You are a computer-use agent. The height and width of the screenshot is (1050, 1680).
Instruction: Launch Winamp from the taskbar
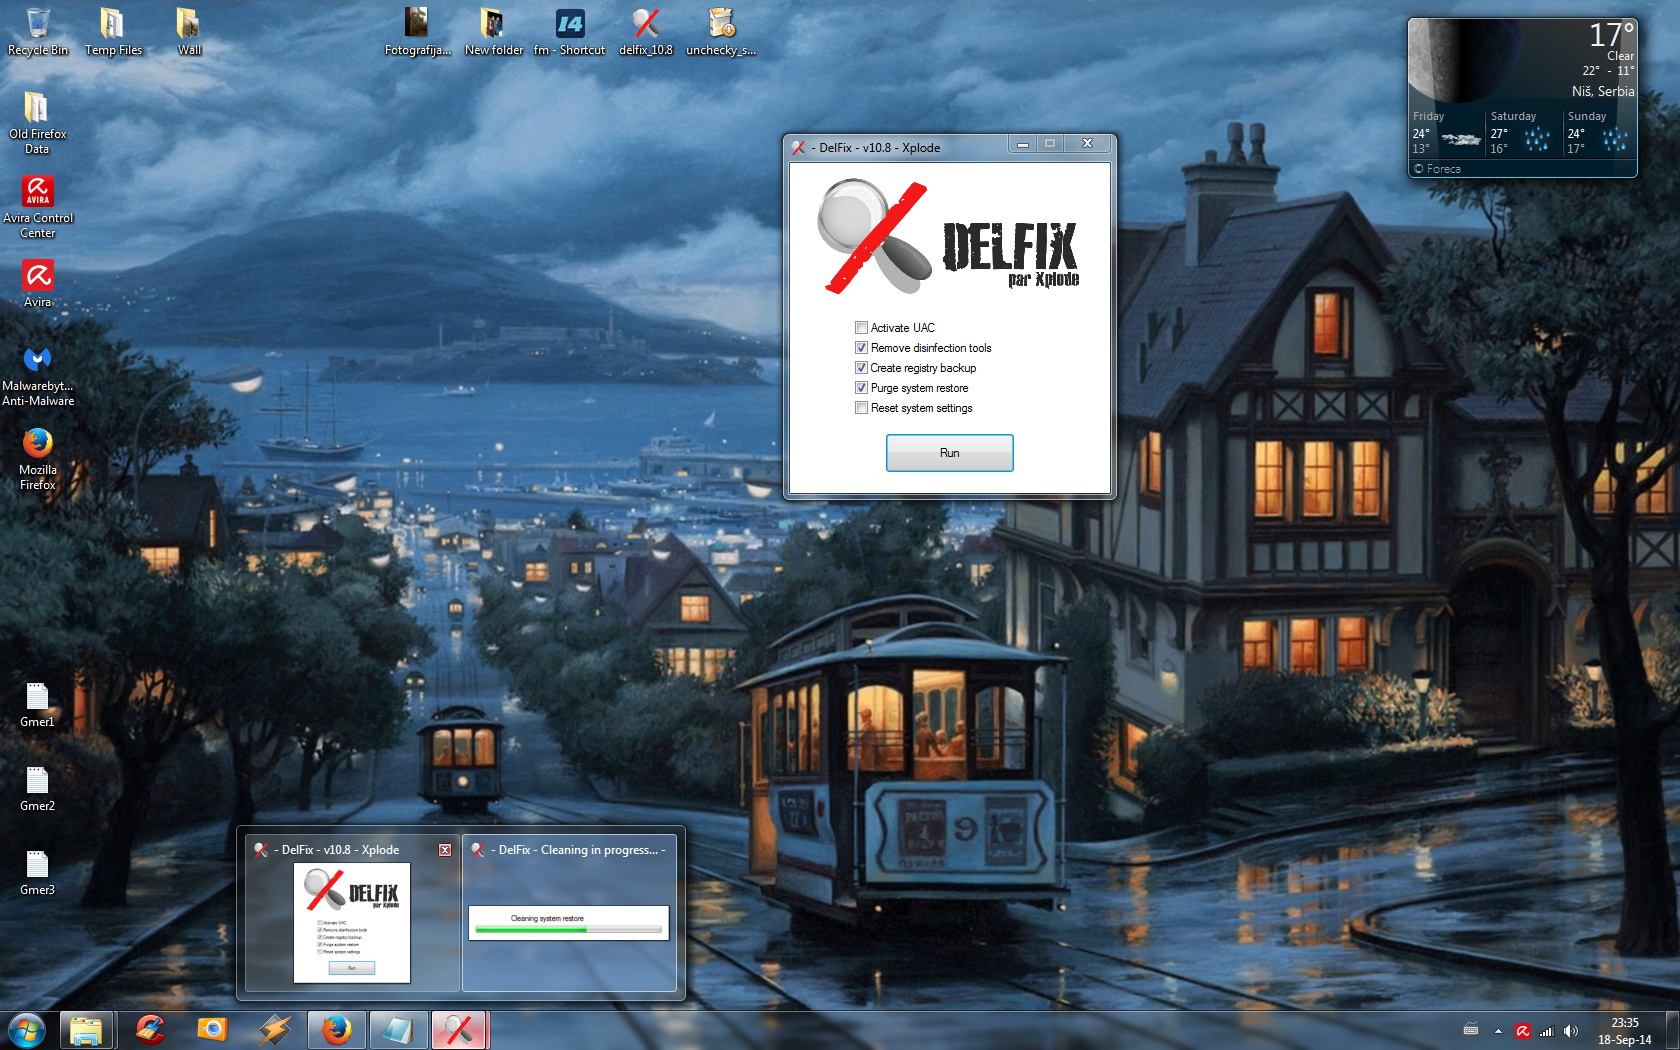tap(274, 1030)
